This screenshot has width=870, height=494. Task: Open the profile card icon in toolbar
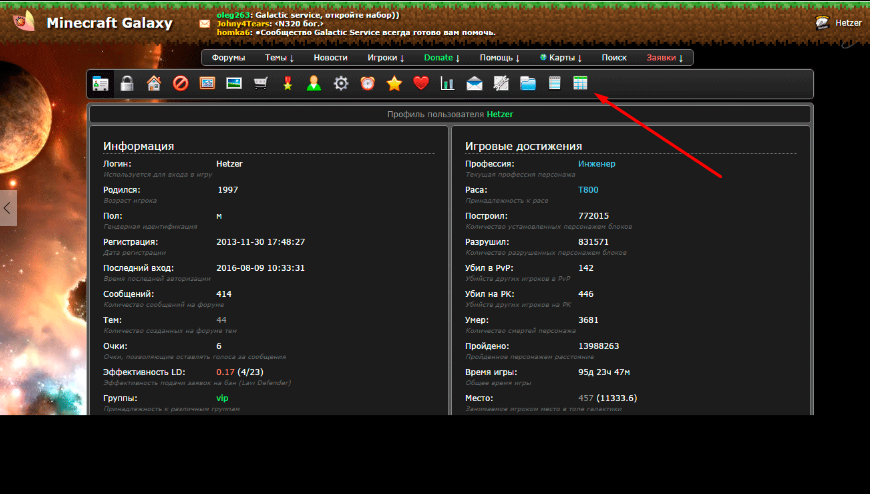pos(100,84)
